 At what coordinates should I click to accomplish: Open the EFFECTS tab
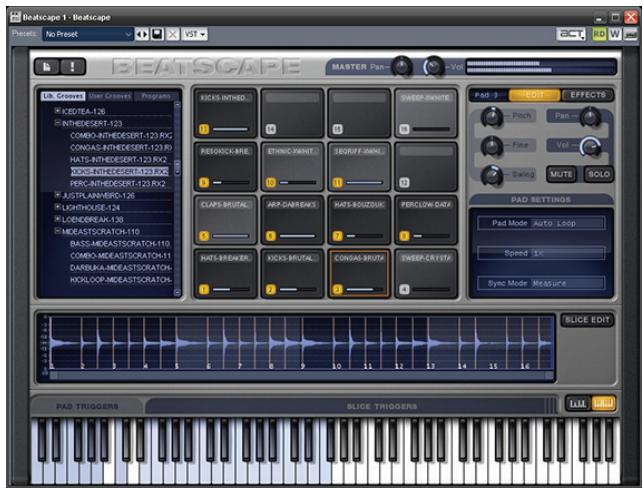tap(588, 95)
